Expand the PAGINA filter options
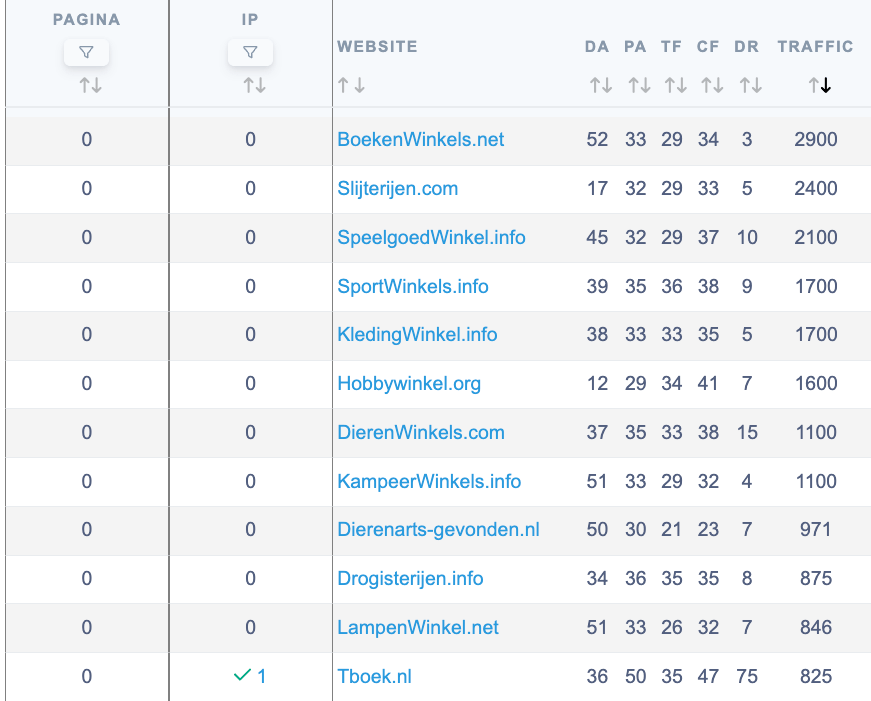Viewport: 871px width, 701px height. (x=86, y=52)
